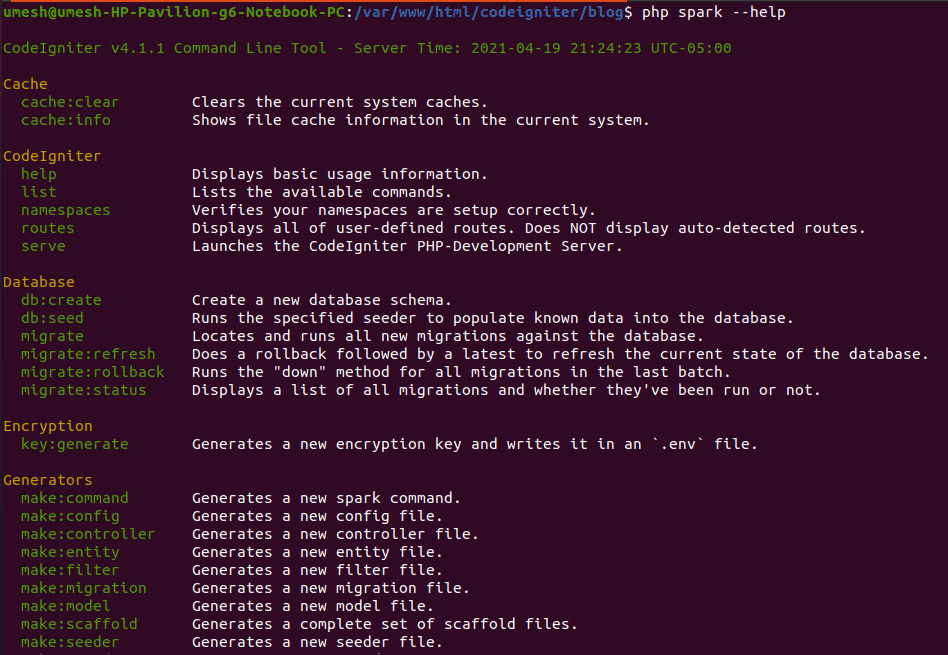Click the make:migration command name

pos(83,588)
